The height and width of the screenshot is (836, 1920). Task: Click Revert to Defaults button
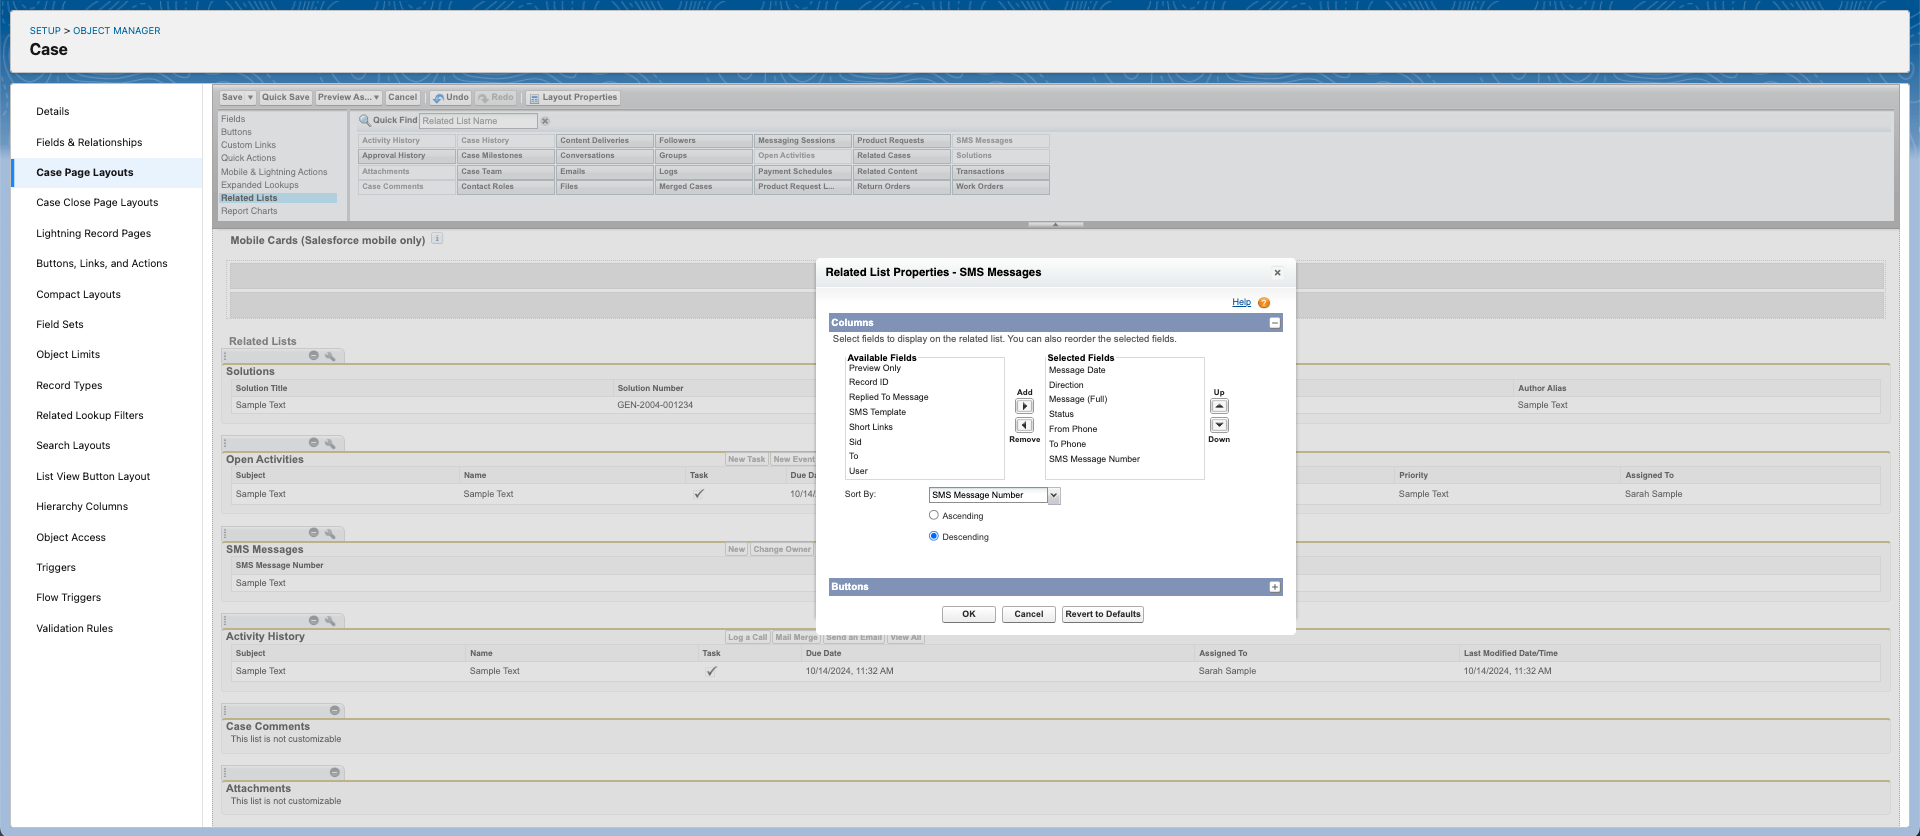pyautogui.click(x=1102, y=614)
